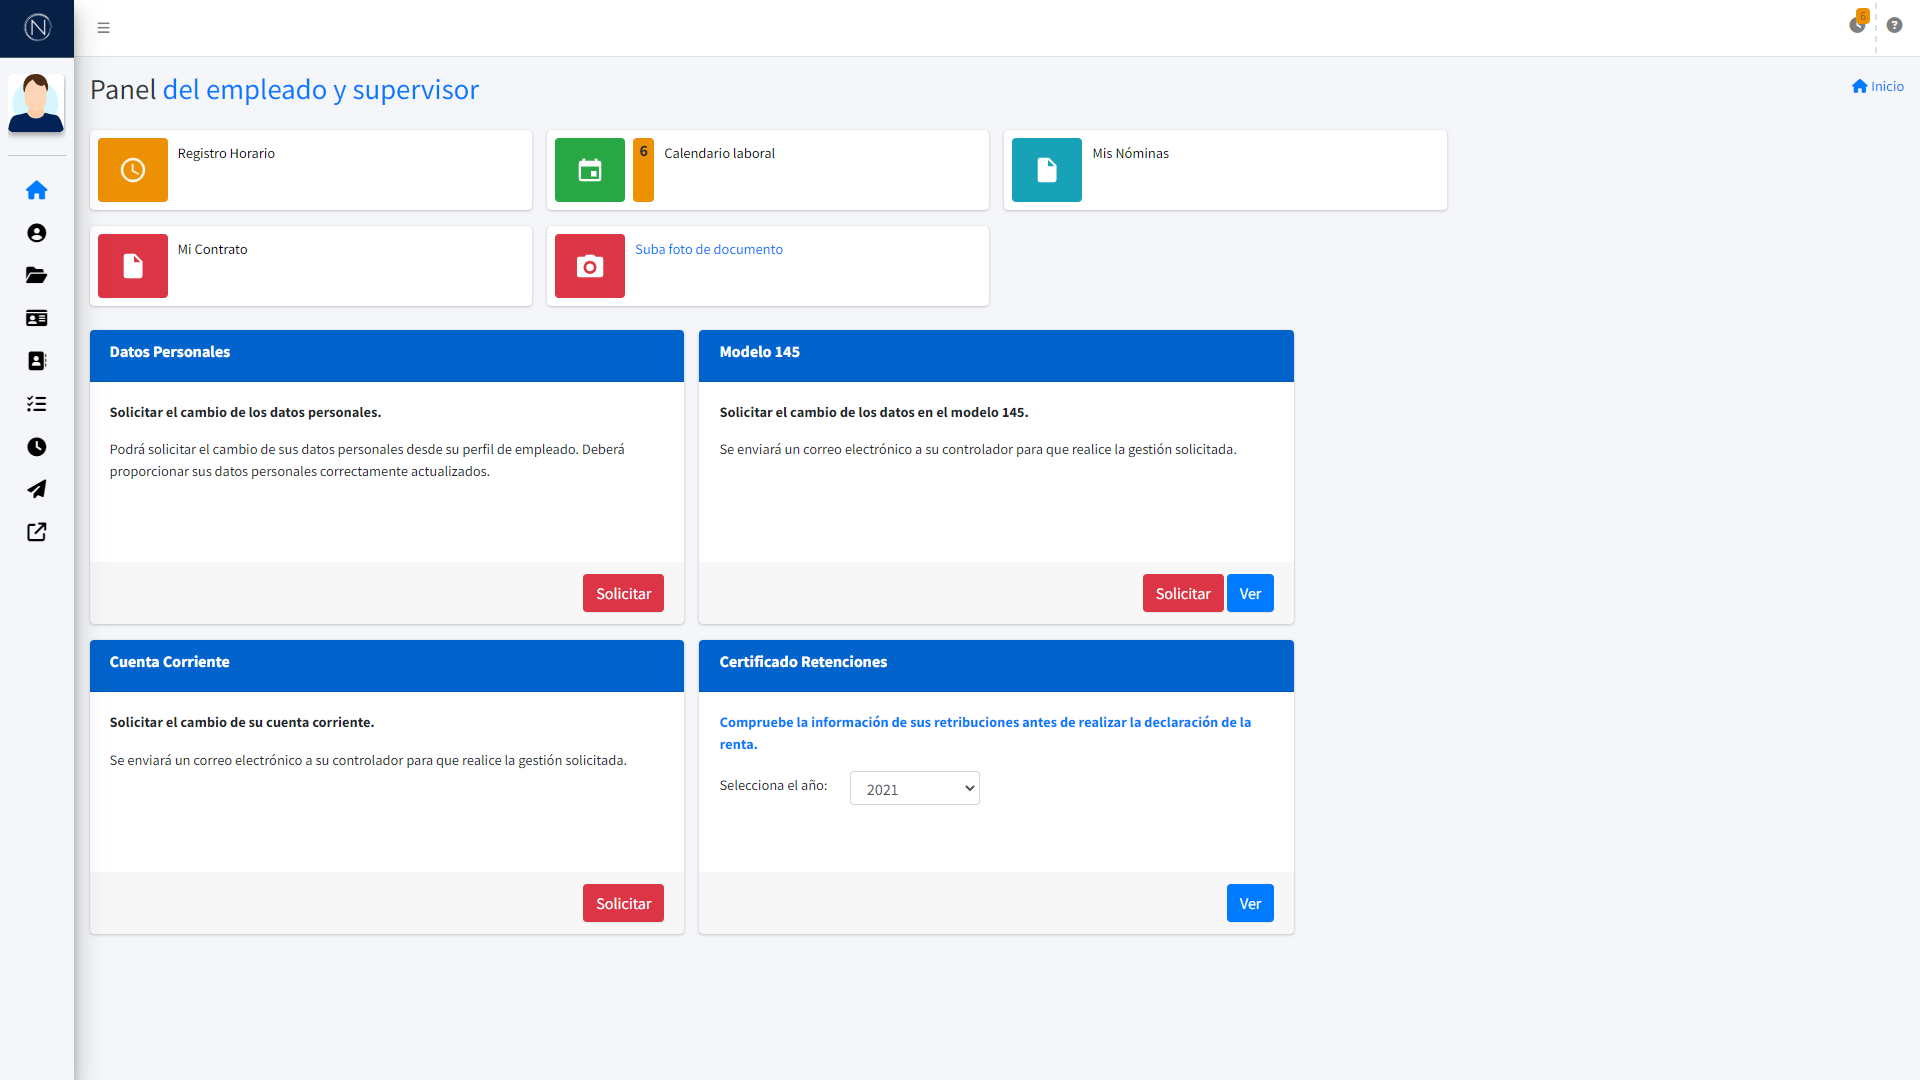
Task: Click Ver button in Modelo 145 panel
Action: coord(1250,594)
